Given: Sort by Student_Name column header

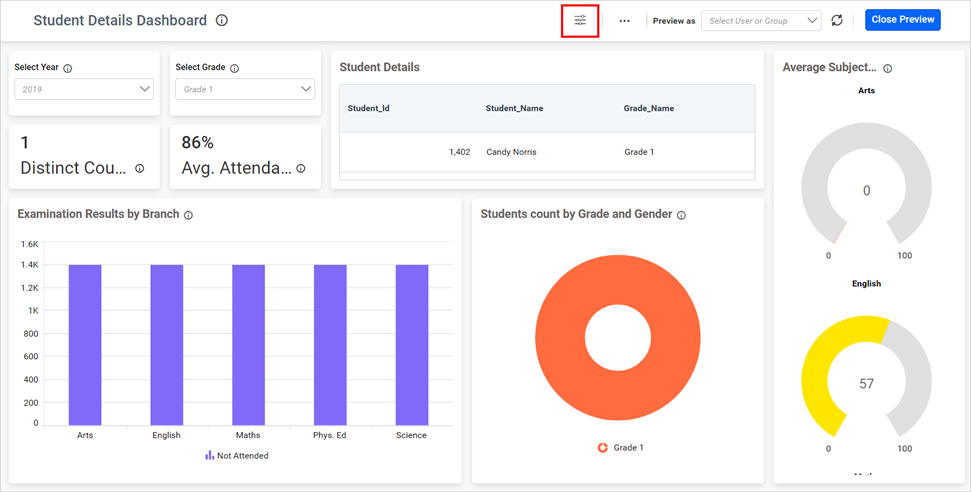Looking at the screenshot, I should (x=514, y=108).
